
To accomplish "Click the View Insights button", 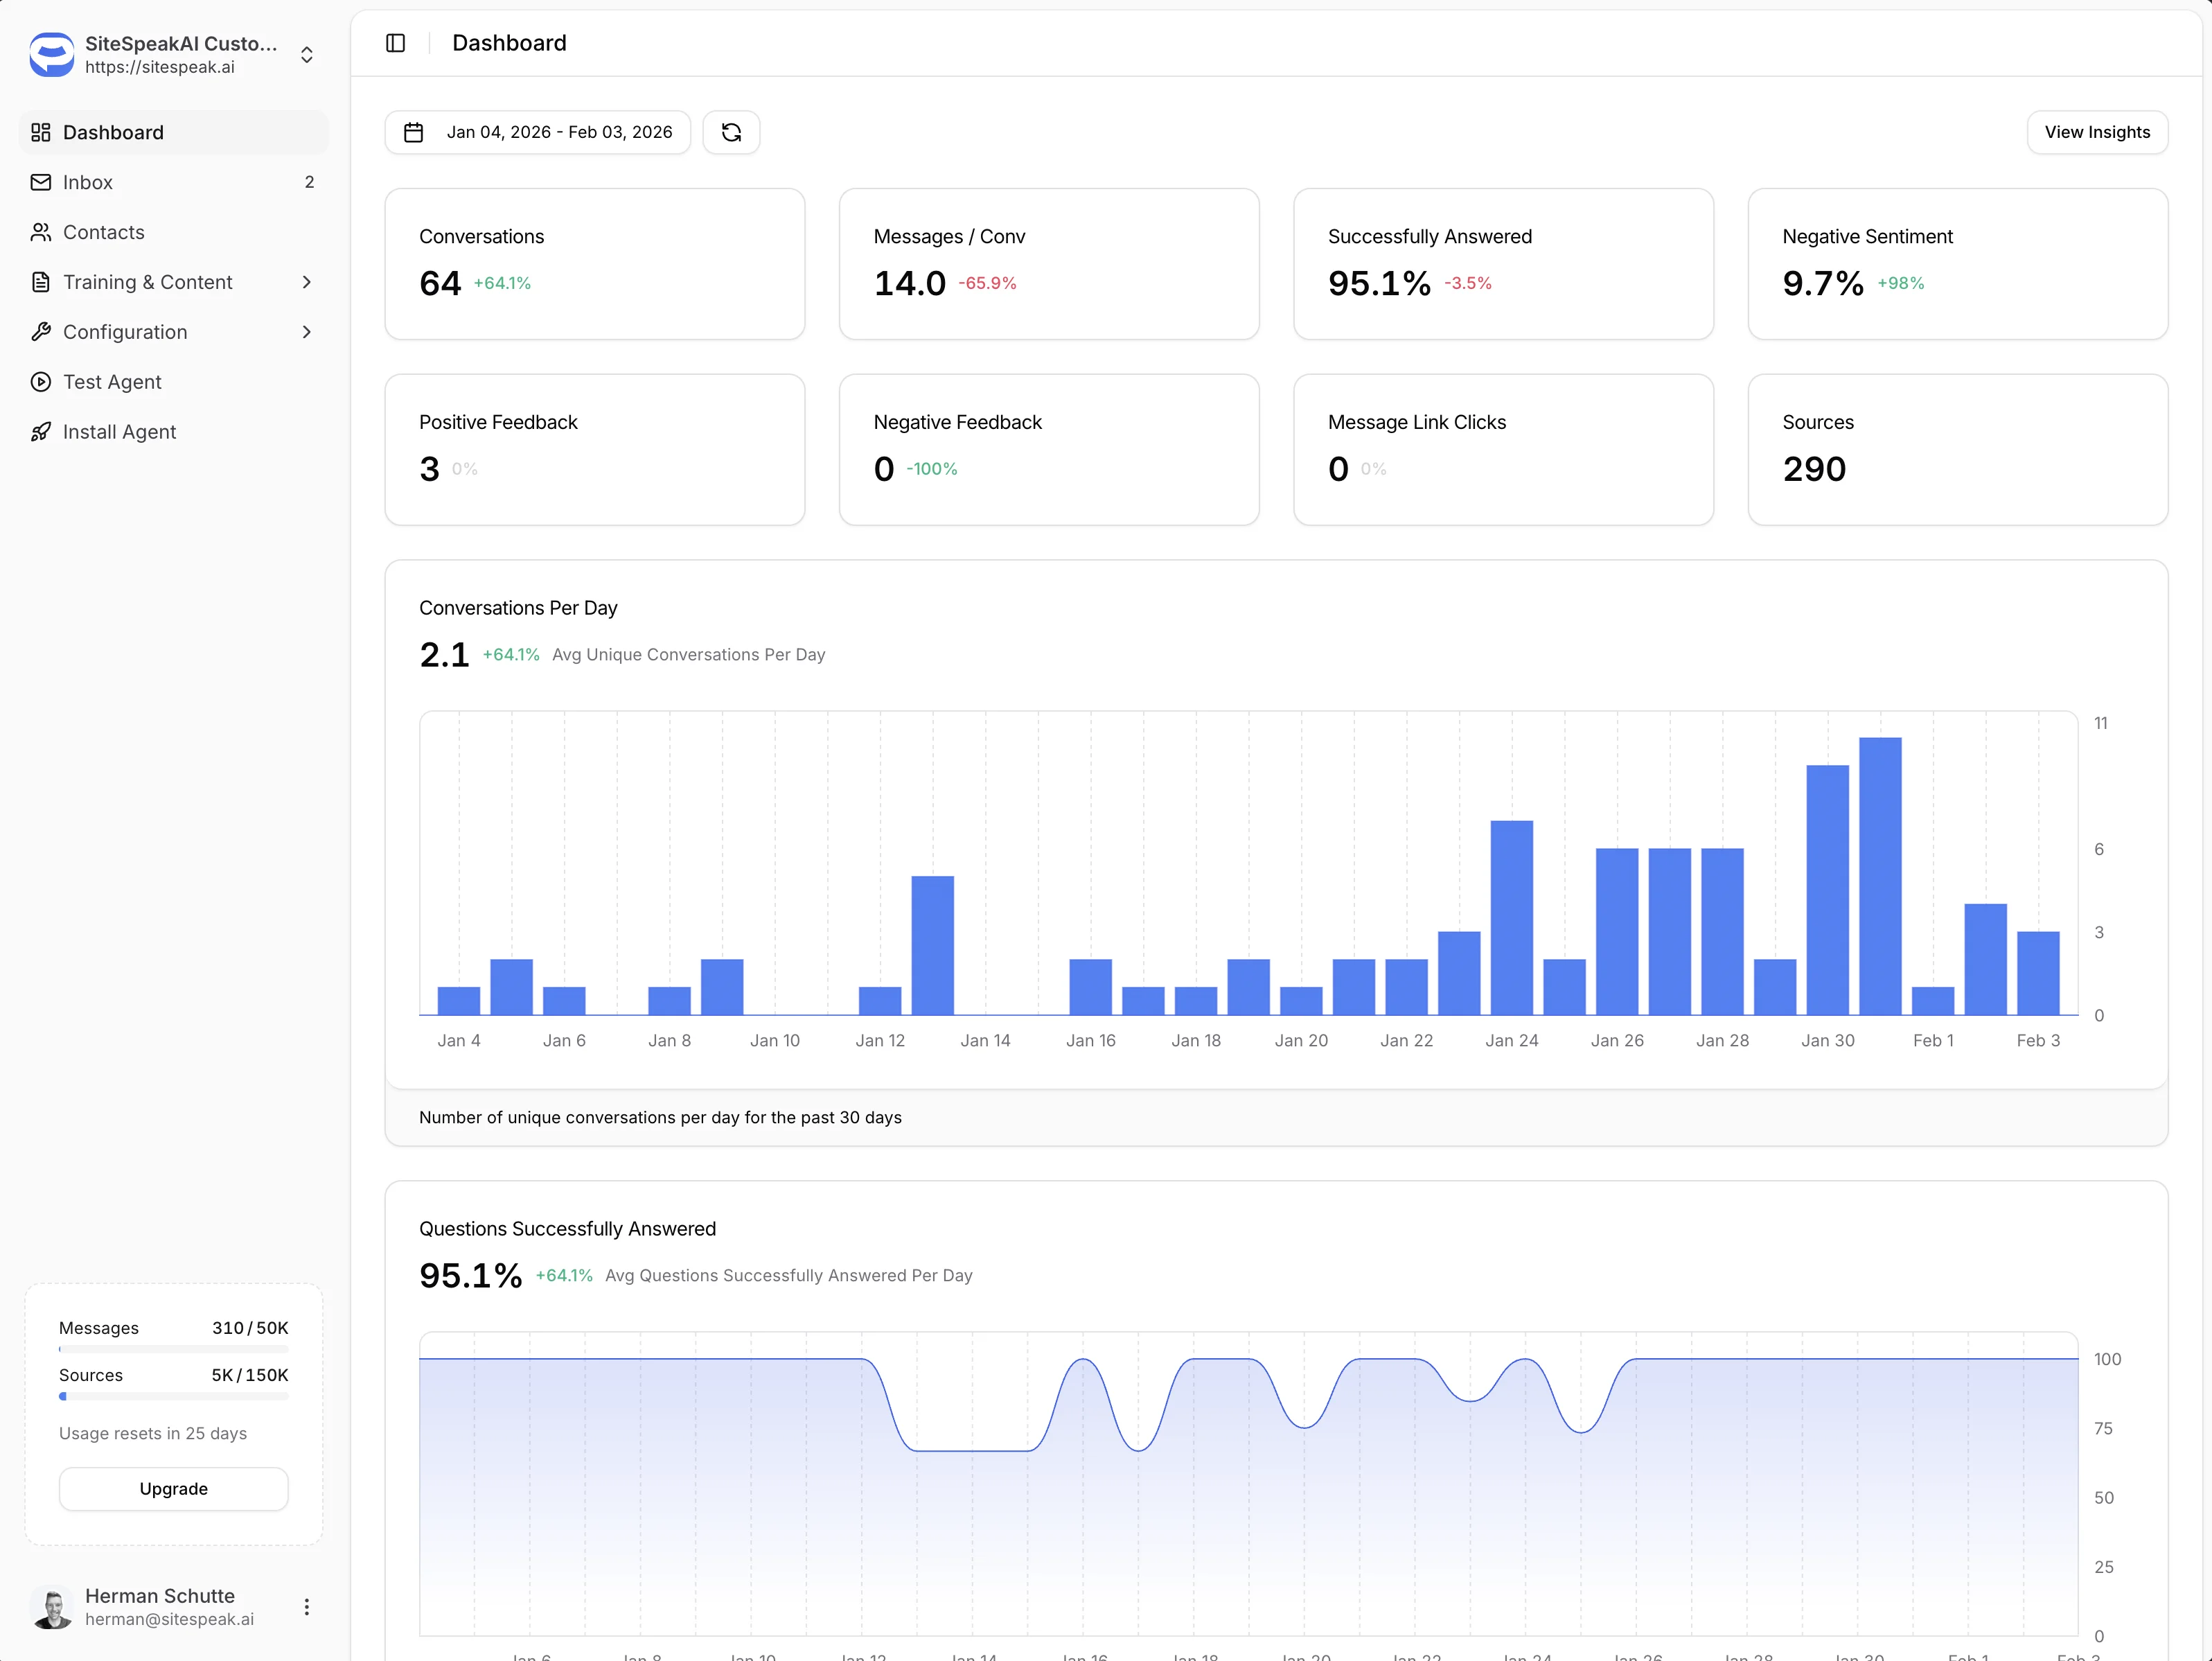I will [2096, 132].
